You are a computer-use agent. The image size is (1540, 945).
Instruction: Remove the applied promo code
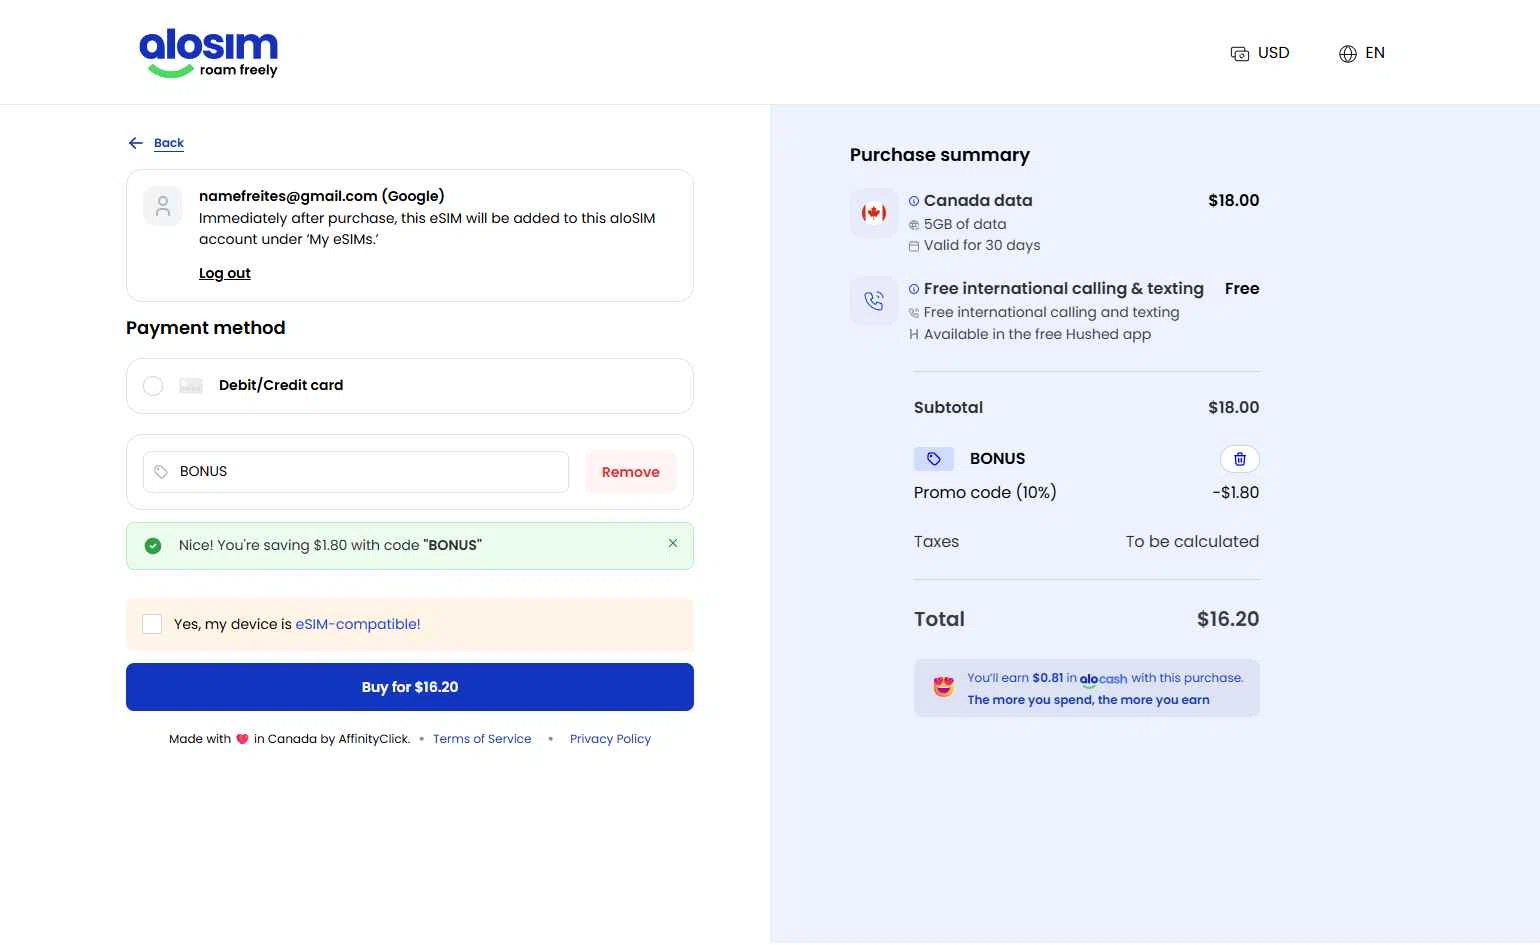(631, 472)
